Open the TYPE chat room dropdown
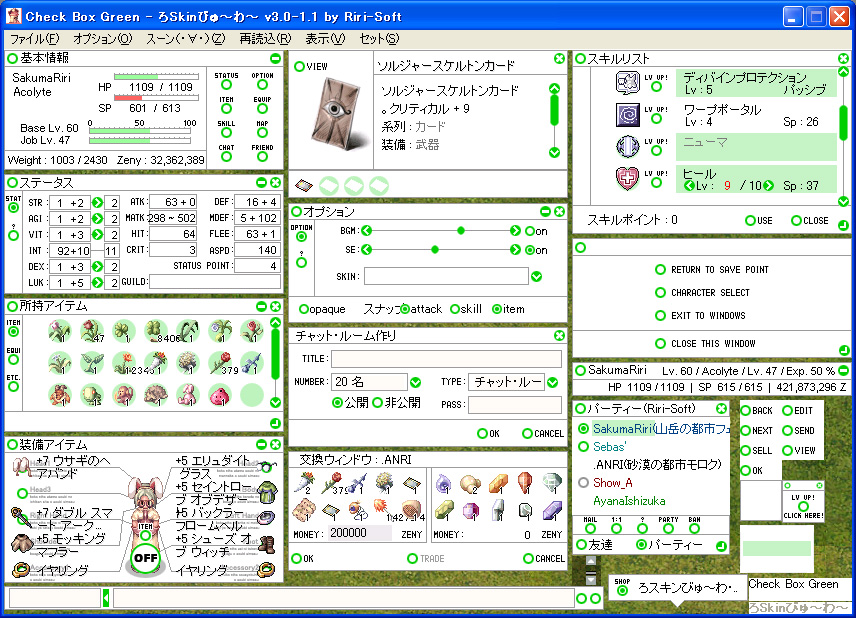 (552, 382)
